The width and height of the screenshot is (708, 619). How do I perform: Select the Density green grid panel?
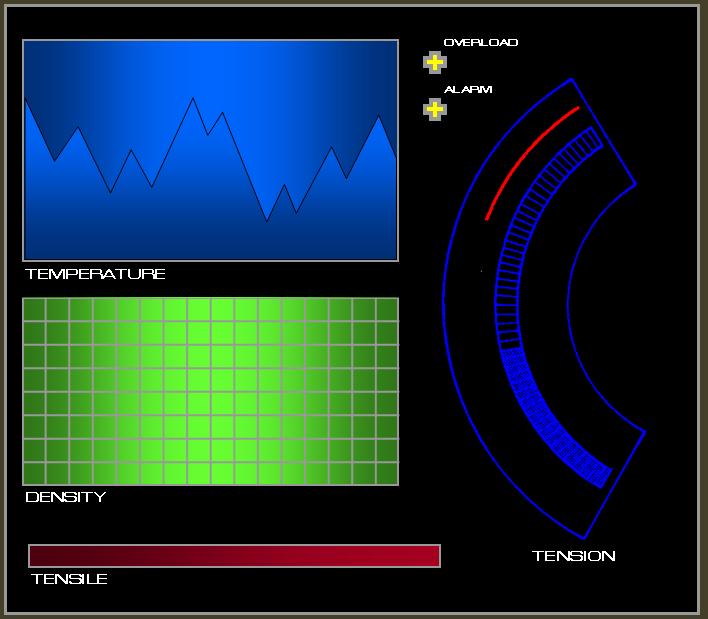coord(210,391)
